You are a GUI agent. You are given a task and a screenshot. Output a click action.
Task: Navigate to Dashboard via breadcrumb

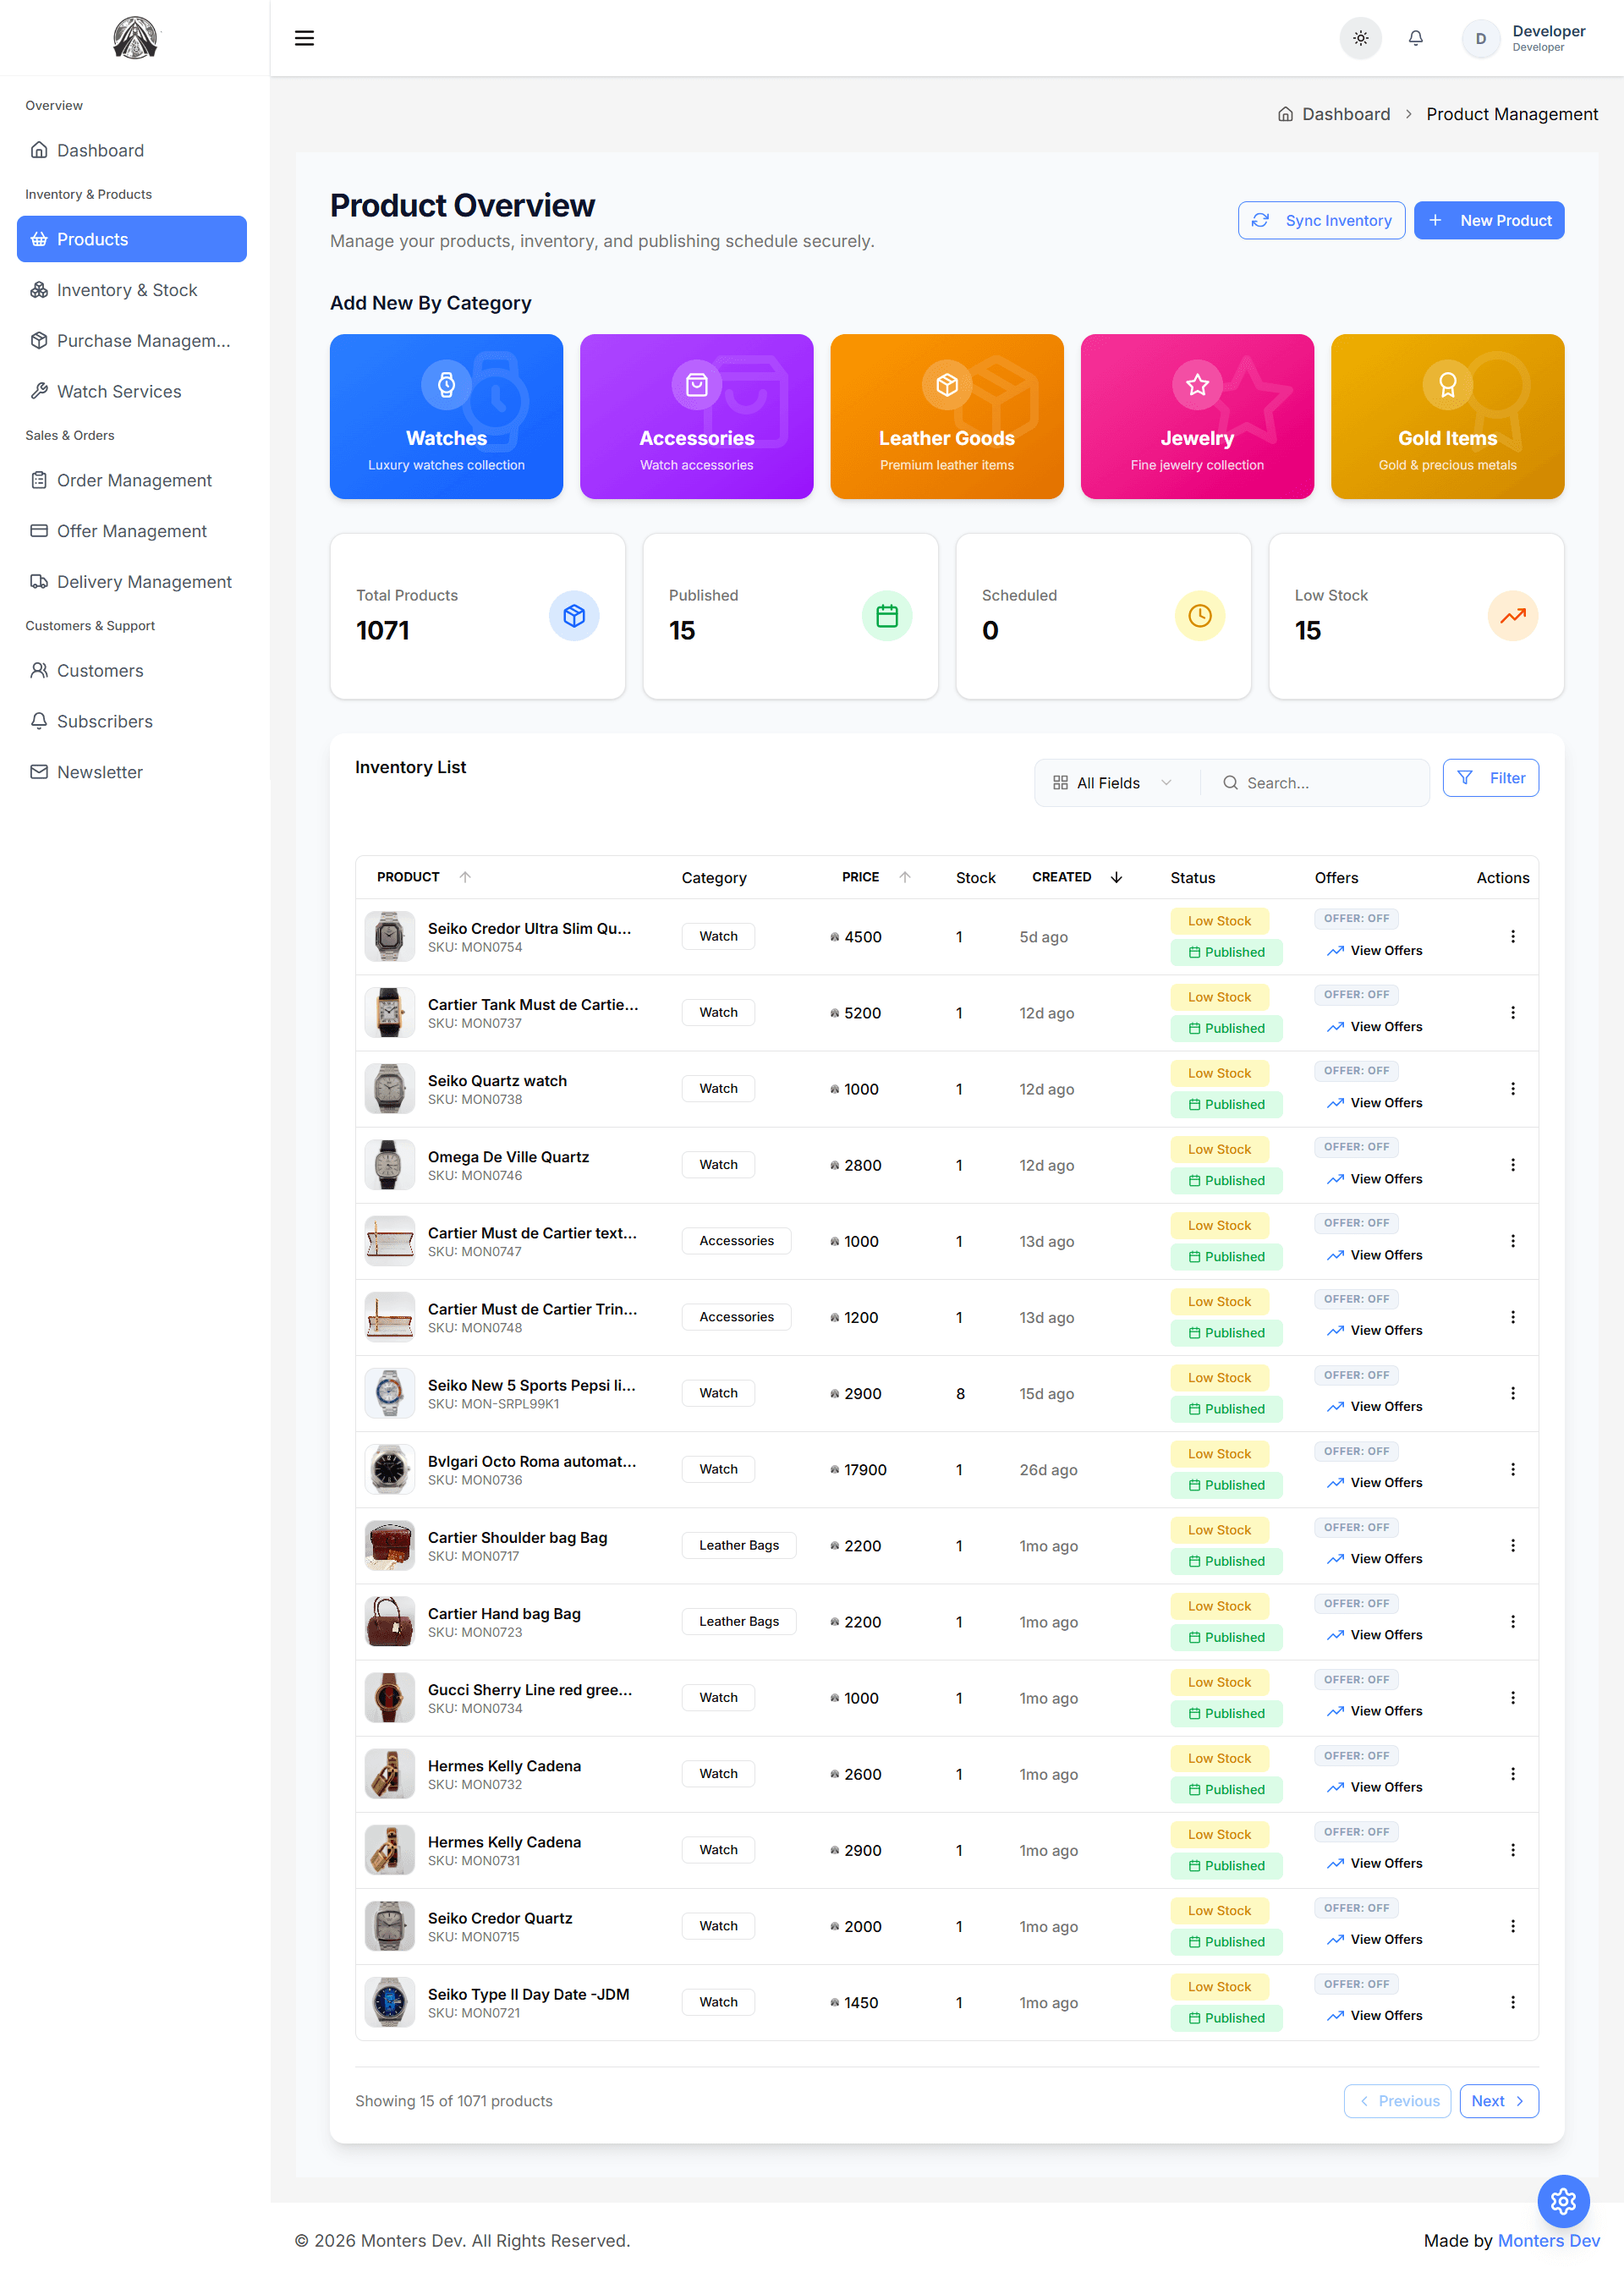point(1344,114)
